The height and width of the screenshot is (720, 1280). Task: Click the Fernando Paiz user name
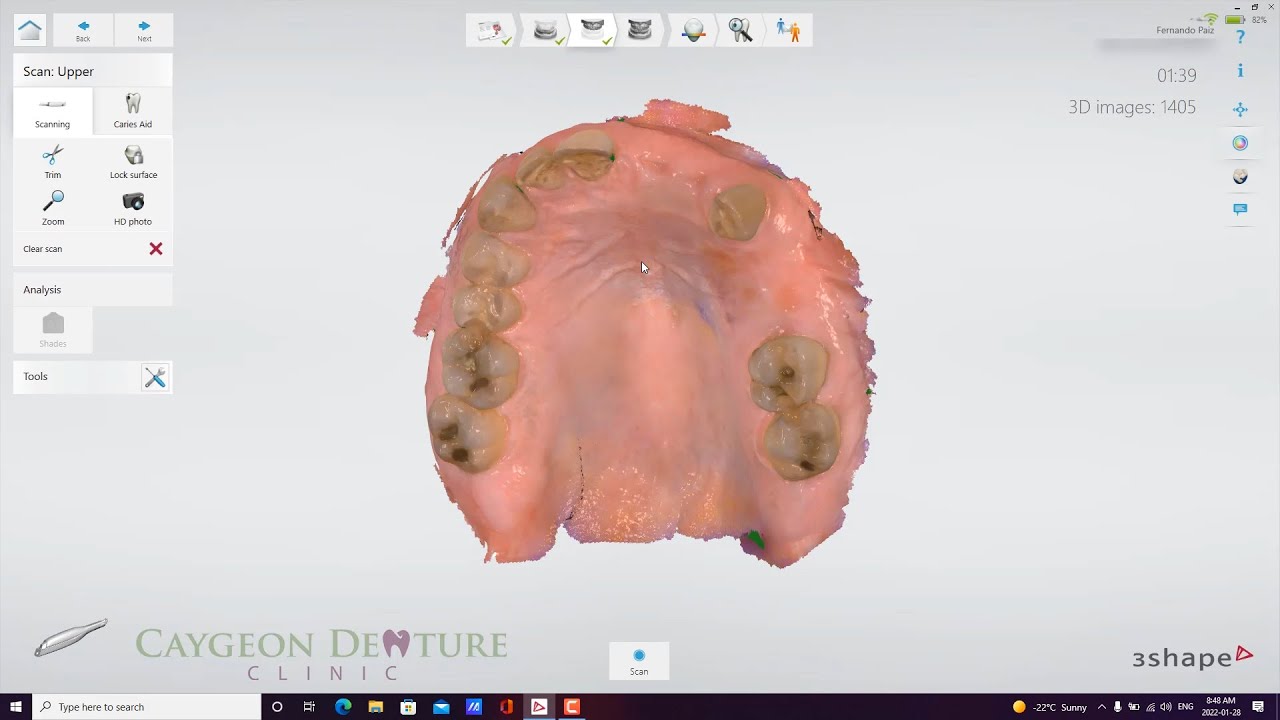click(x=1185, y=31)
